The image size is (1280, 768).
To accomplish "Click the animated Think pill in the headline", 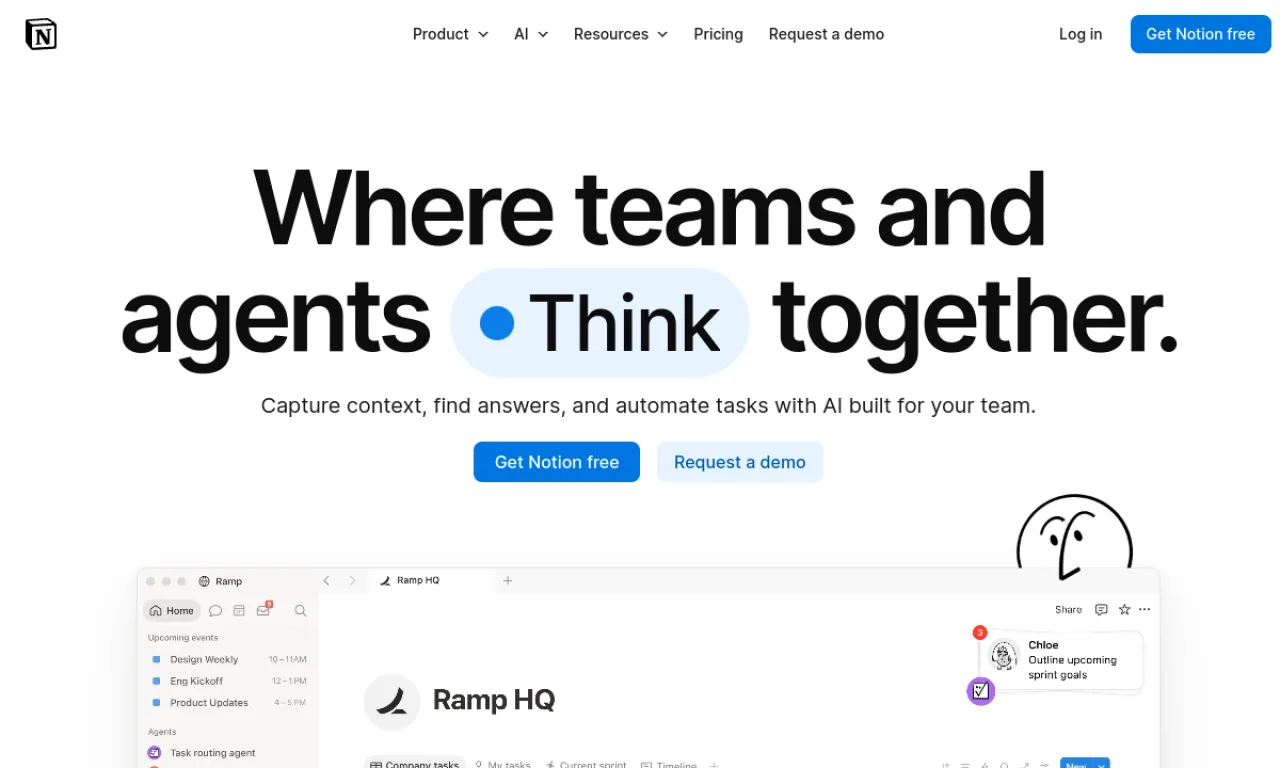I will pyautogui.click(x=600, y=323).
